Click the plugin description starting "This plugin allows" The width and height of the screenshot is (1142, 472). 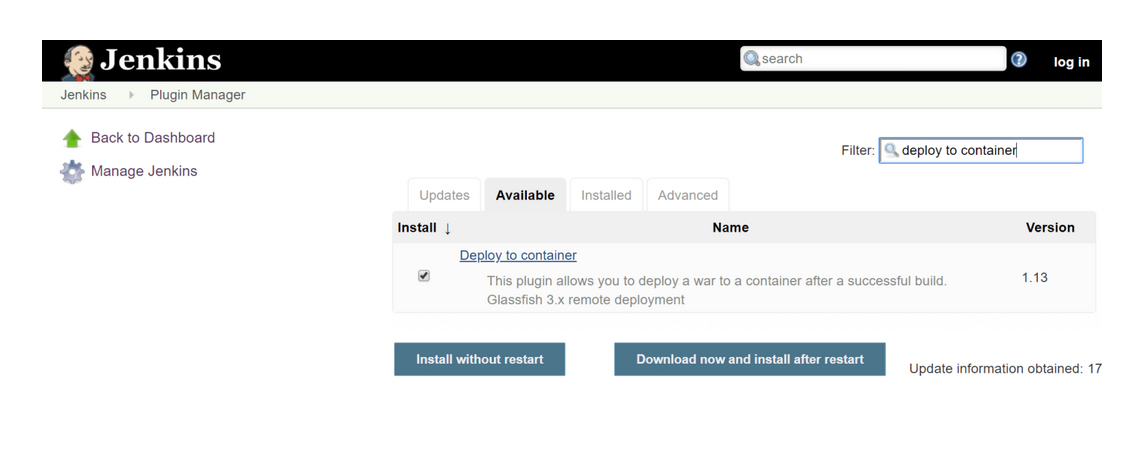tap(717, 280)
